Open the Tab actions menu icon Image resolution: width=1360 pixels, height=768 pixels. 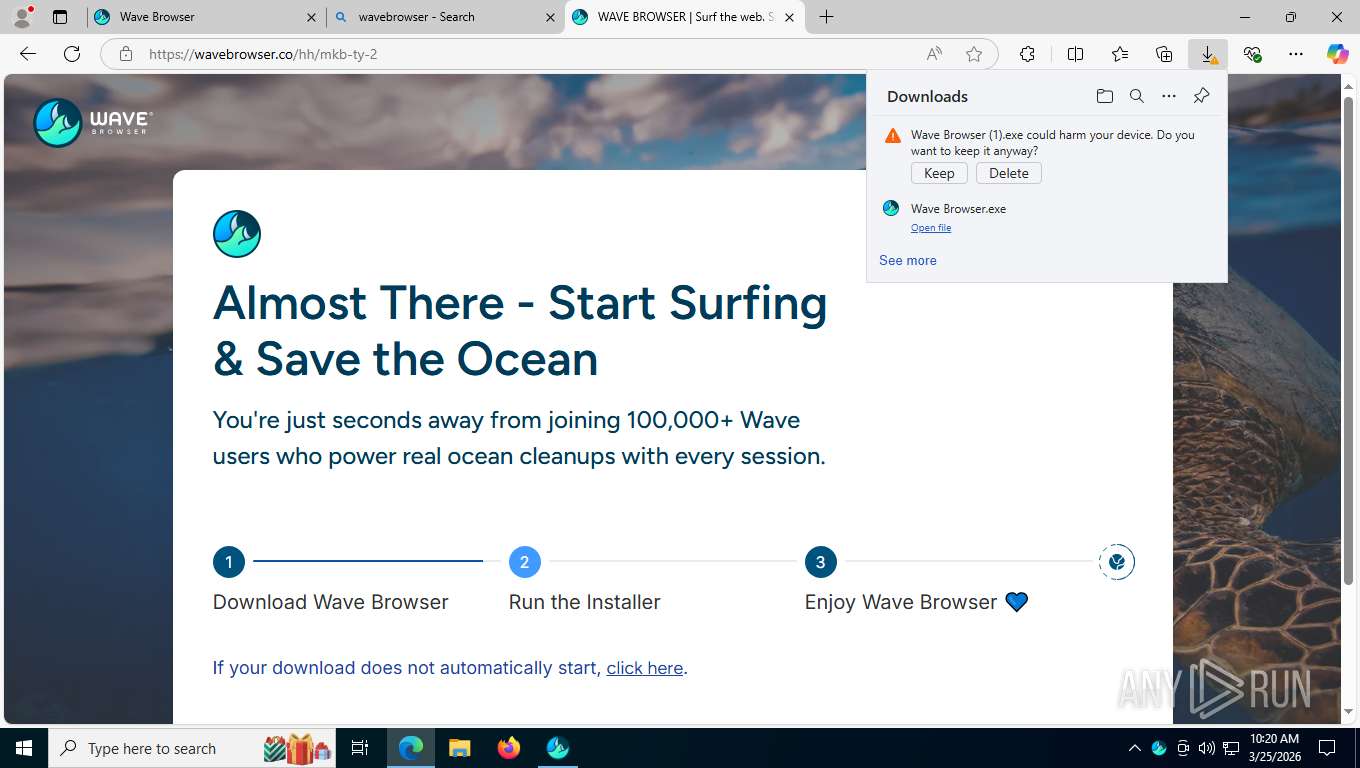(x=60, y=17)
